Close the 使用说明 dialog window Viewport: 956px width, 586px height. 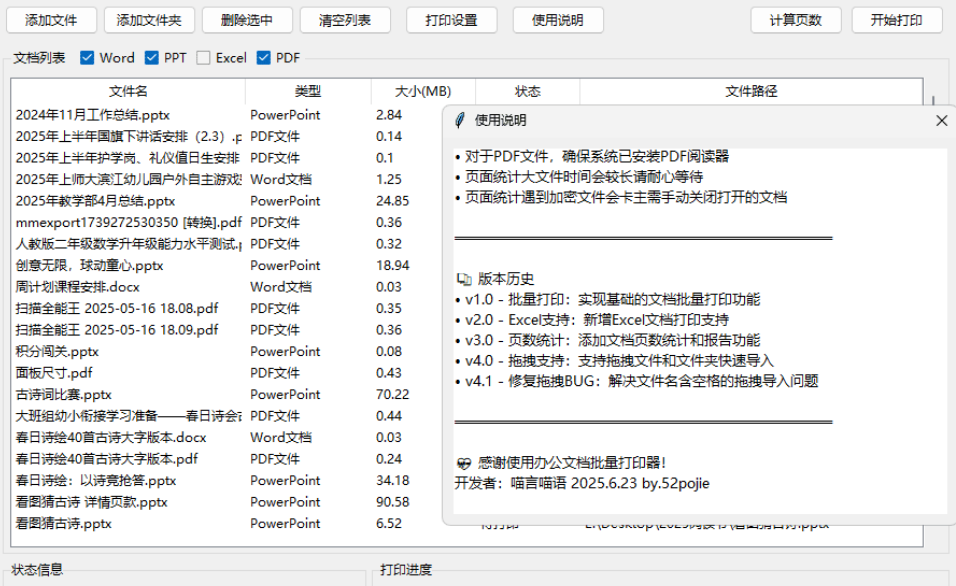click(941, 120)
